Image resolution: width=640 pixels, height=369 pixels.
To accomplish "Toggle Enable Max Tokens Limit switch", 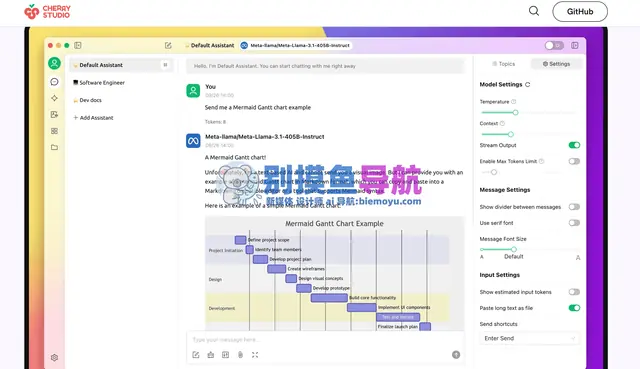I will [x=574, y=161].
